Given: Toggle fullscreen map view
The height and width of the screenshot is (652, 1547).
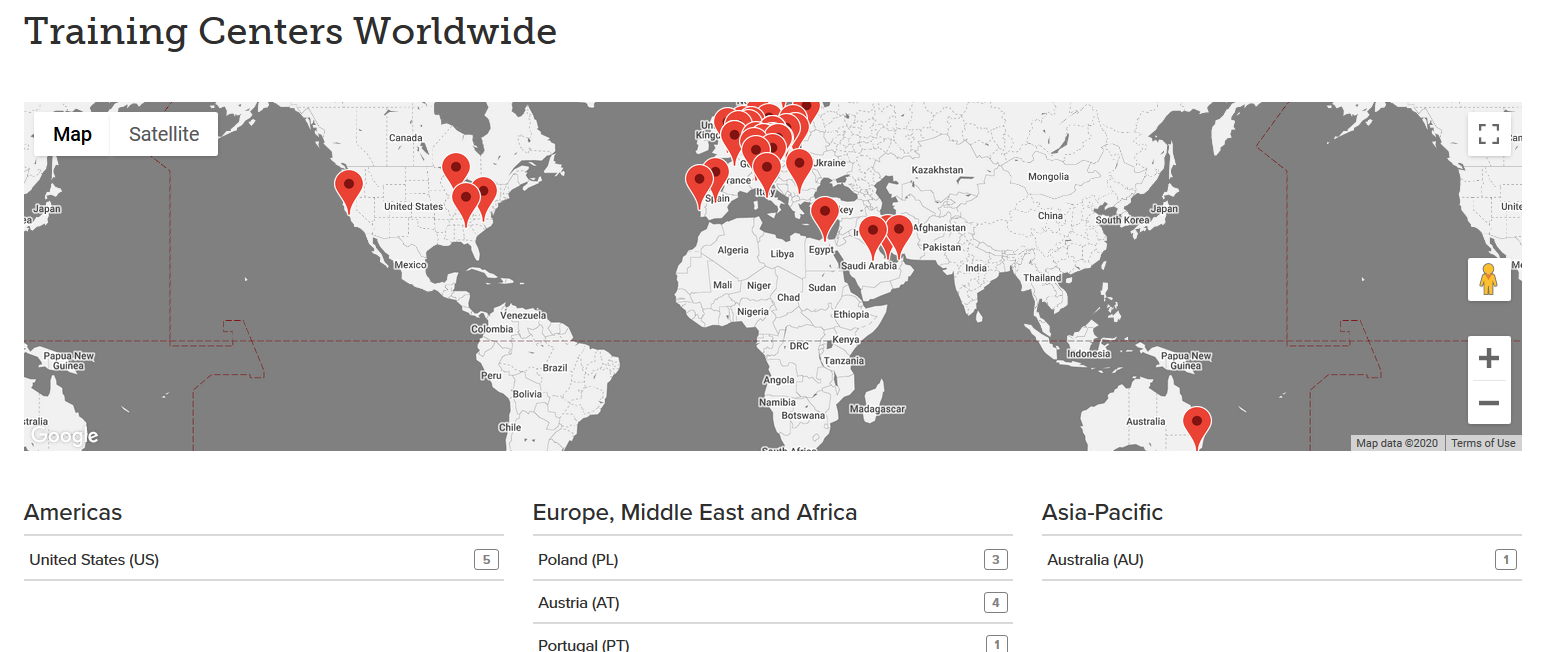Looking at the screenshot, I should [x=1489, y=134].
